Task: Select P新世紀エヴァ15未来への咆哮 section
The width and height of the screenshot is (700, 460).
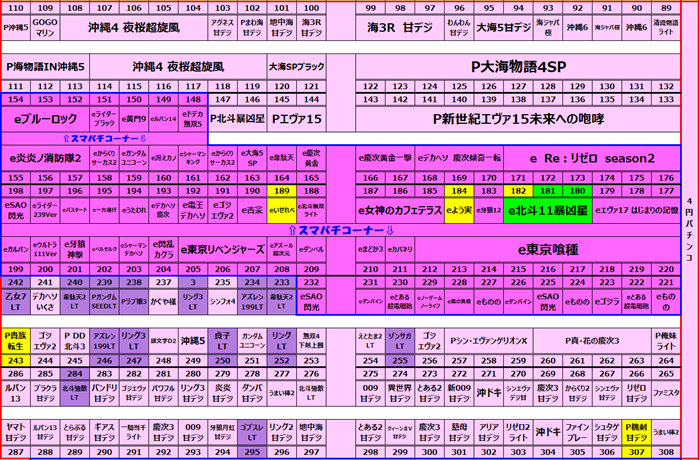Action: point(518,119)
